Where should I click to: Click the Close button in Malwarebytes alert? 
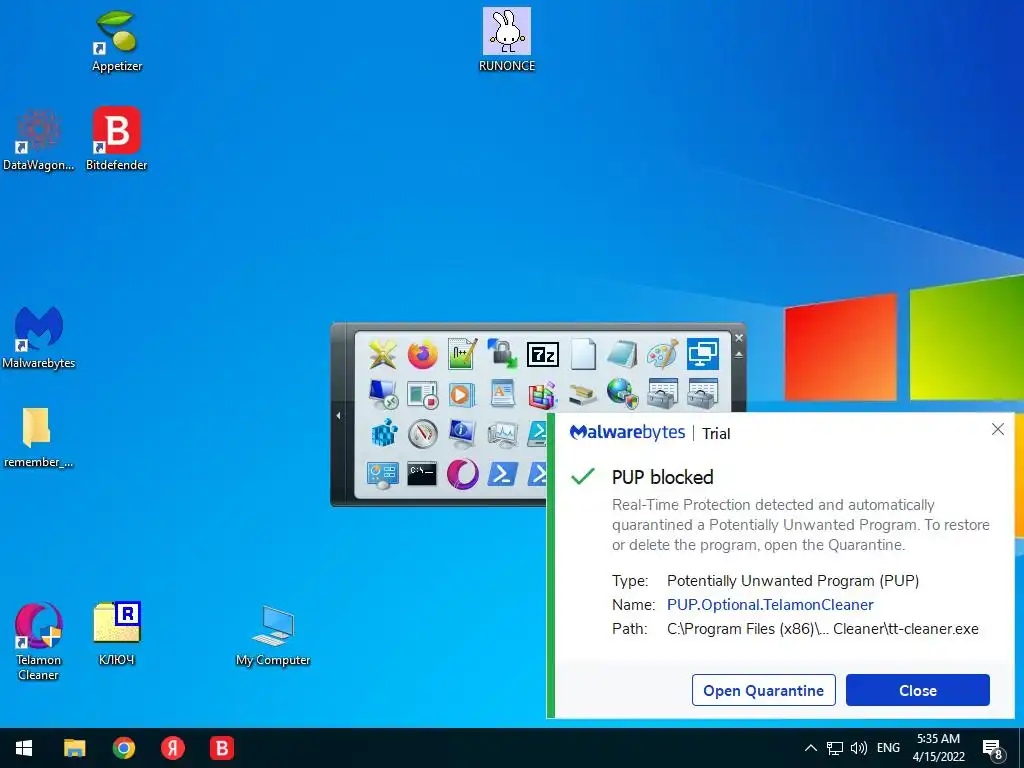click(918, 690)
